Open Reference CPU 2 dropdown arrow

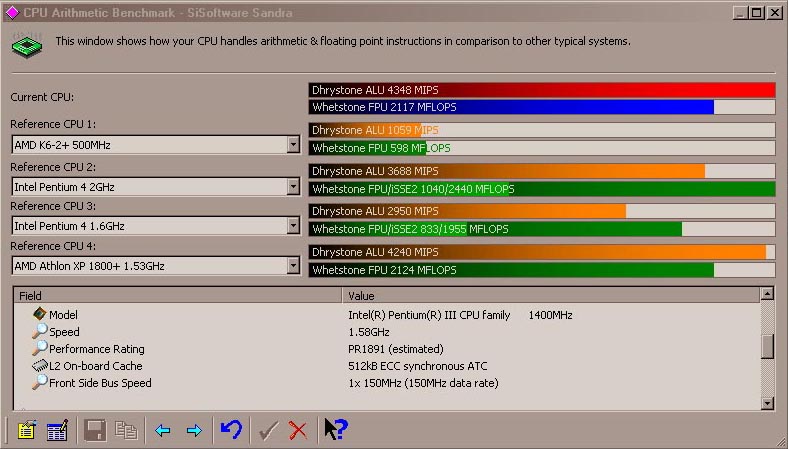click(x=293, y=187)
